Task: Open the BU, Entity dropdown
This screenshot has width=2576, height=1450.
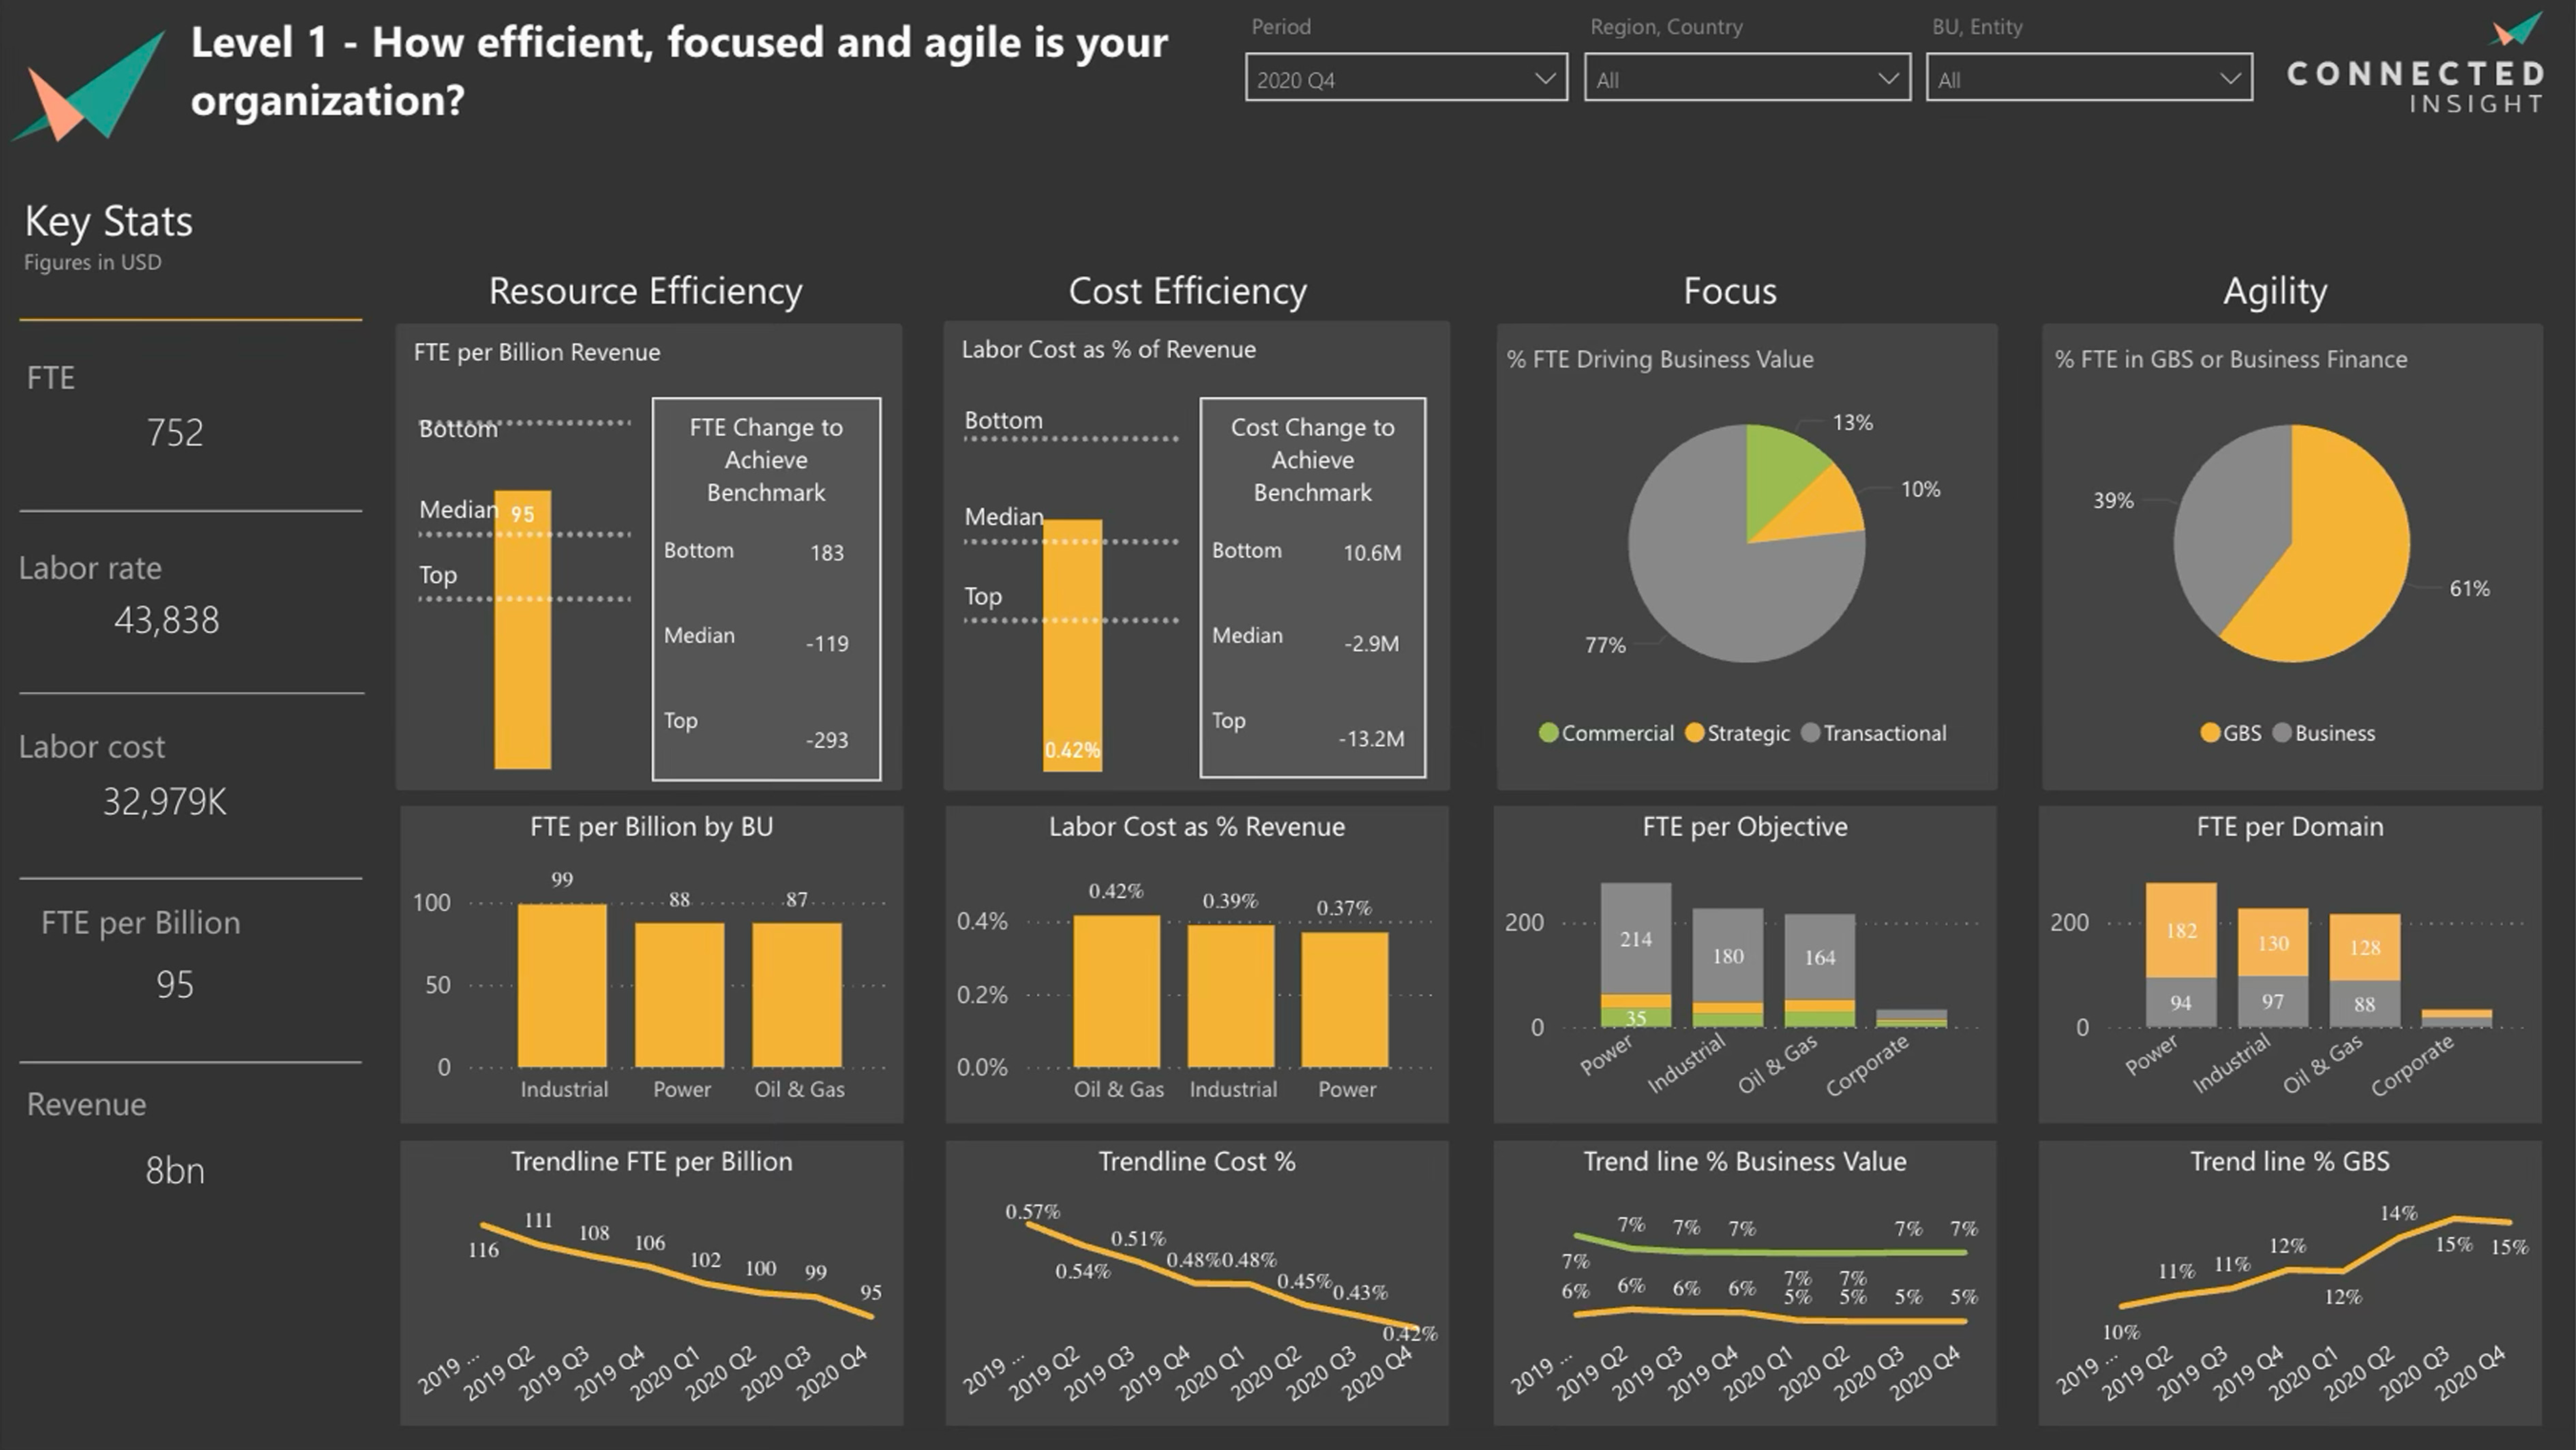Action: 2088,78
